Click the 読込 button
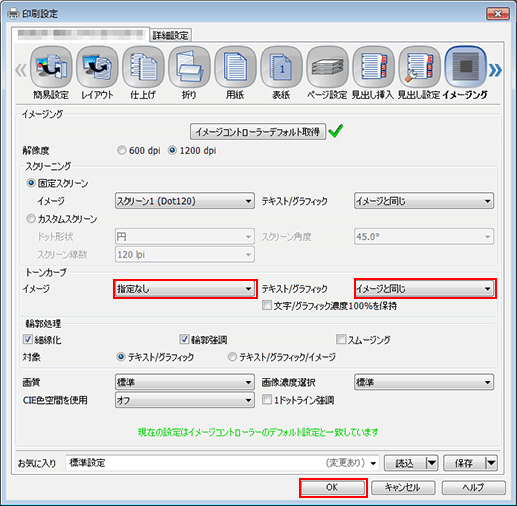Image resolution: width=517 pixels, height=506 pixels. click(405, 463)
